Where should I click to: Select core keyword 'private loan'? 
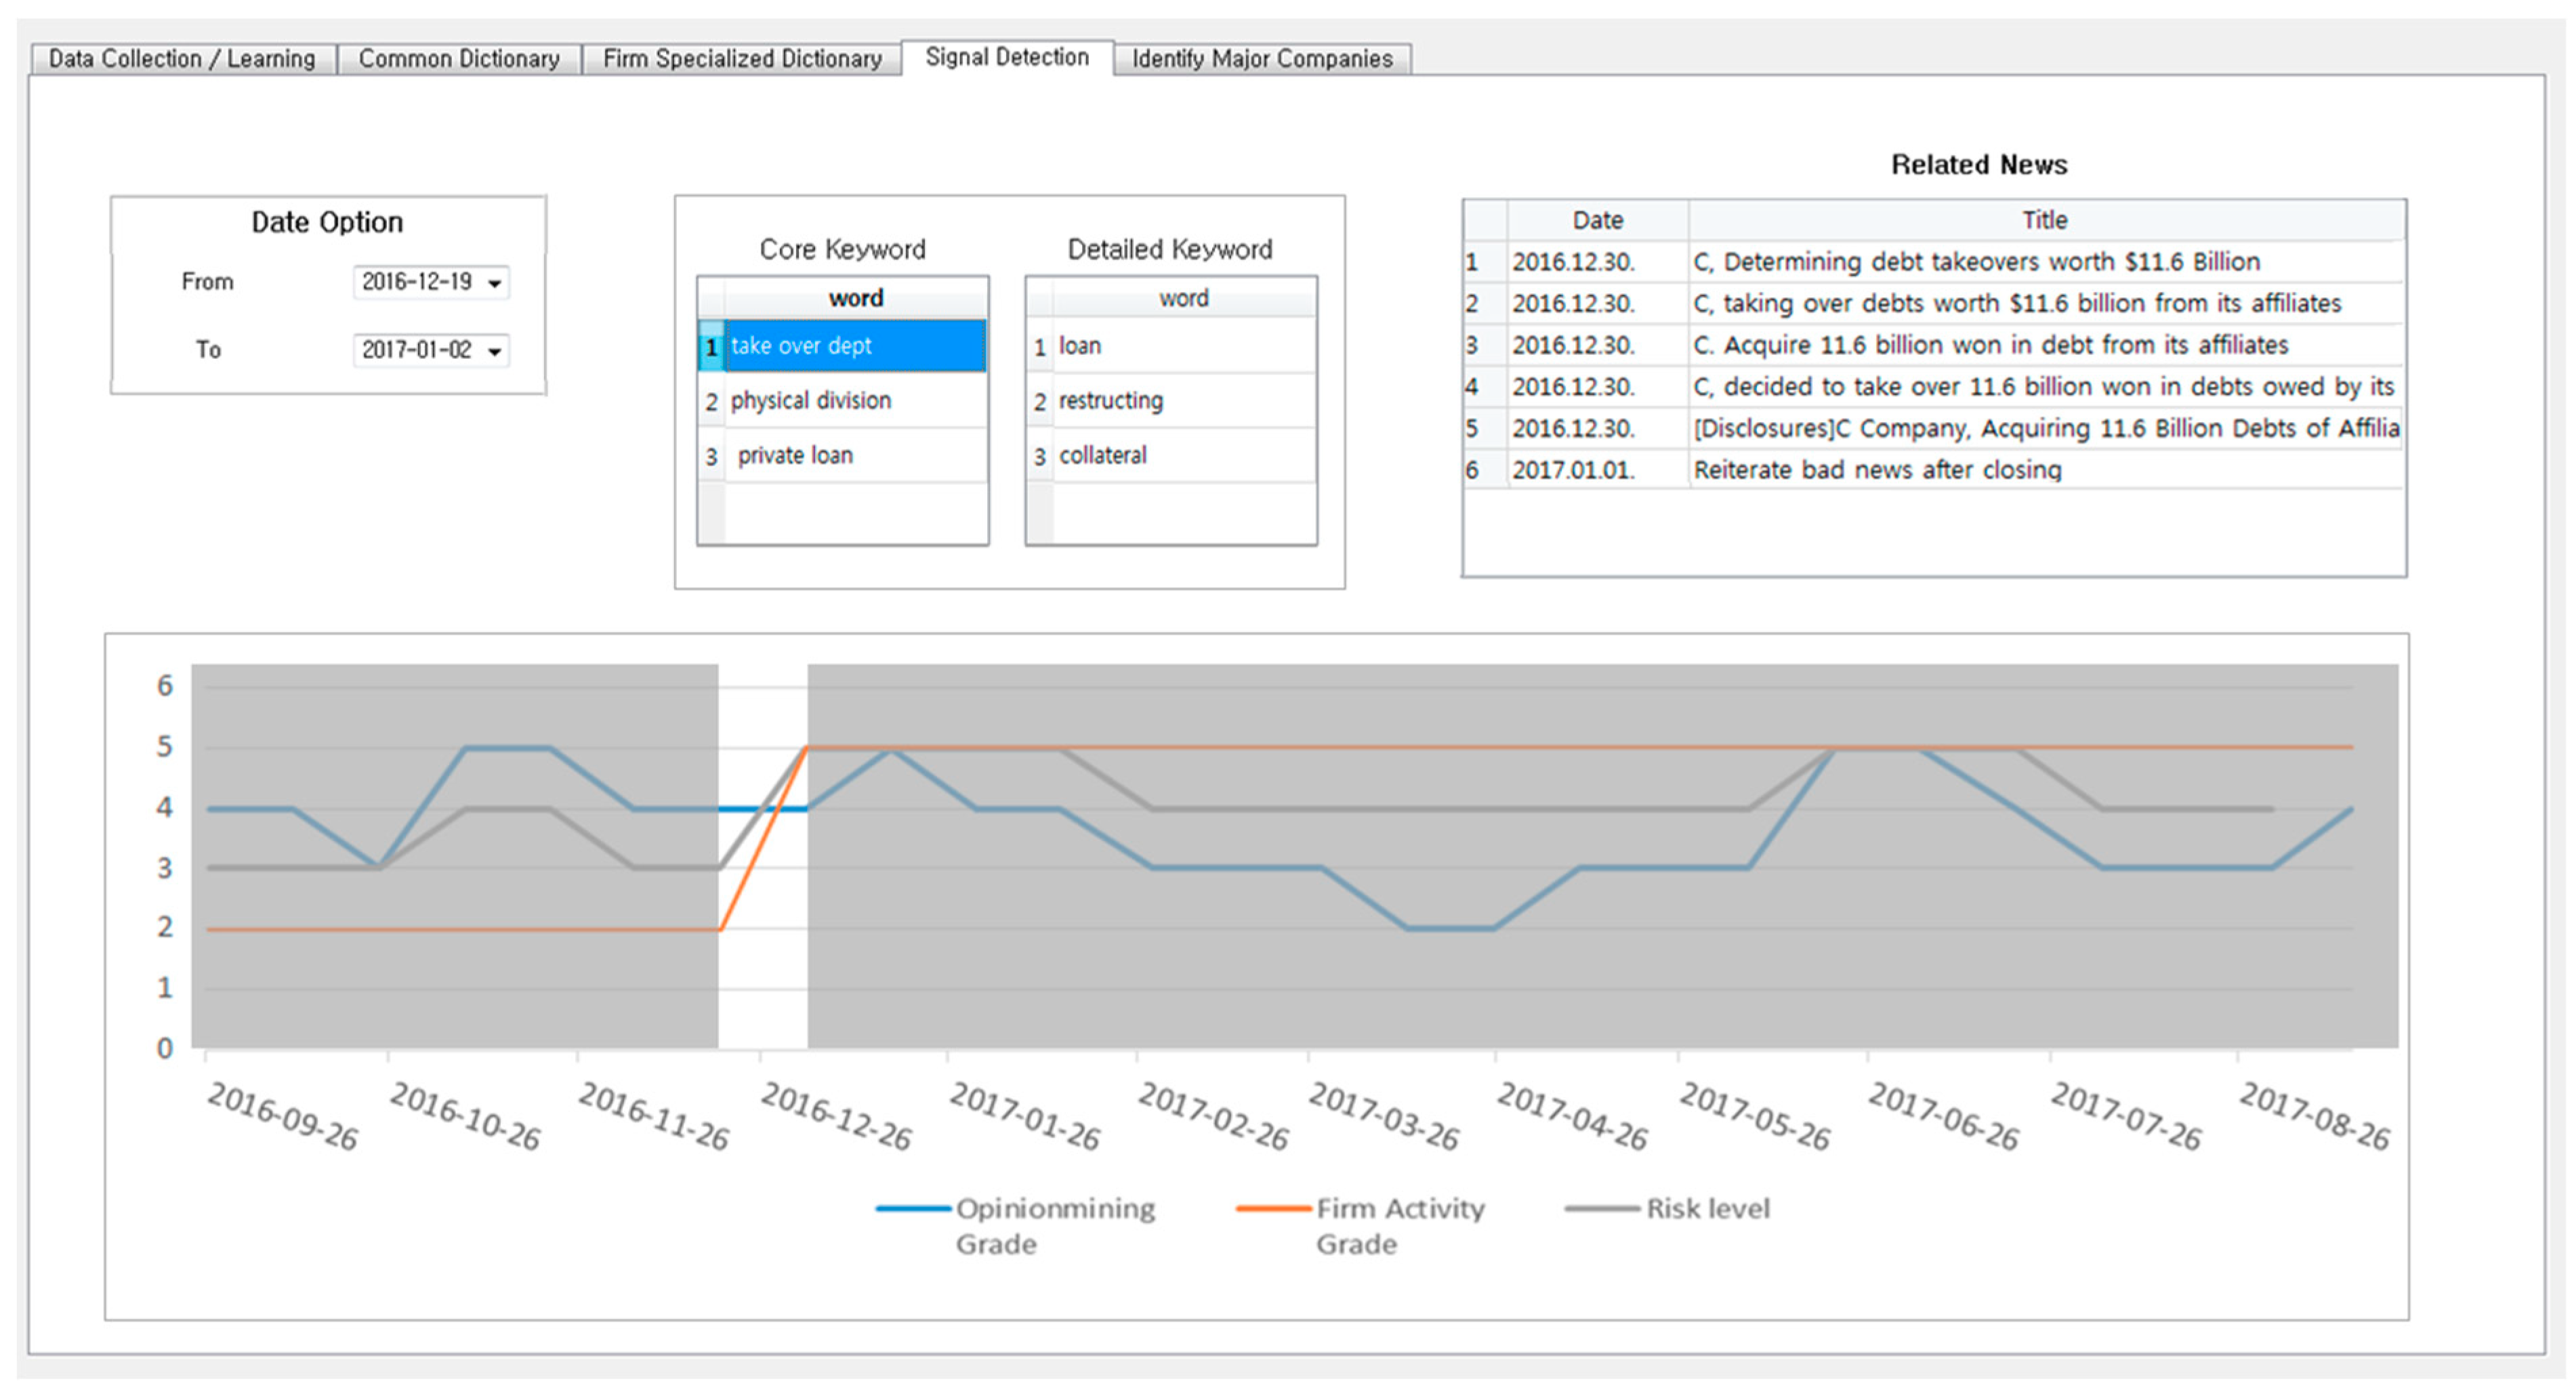point(795,456)
